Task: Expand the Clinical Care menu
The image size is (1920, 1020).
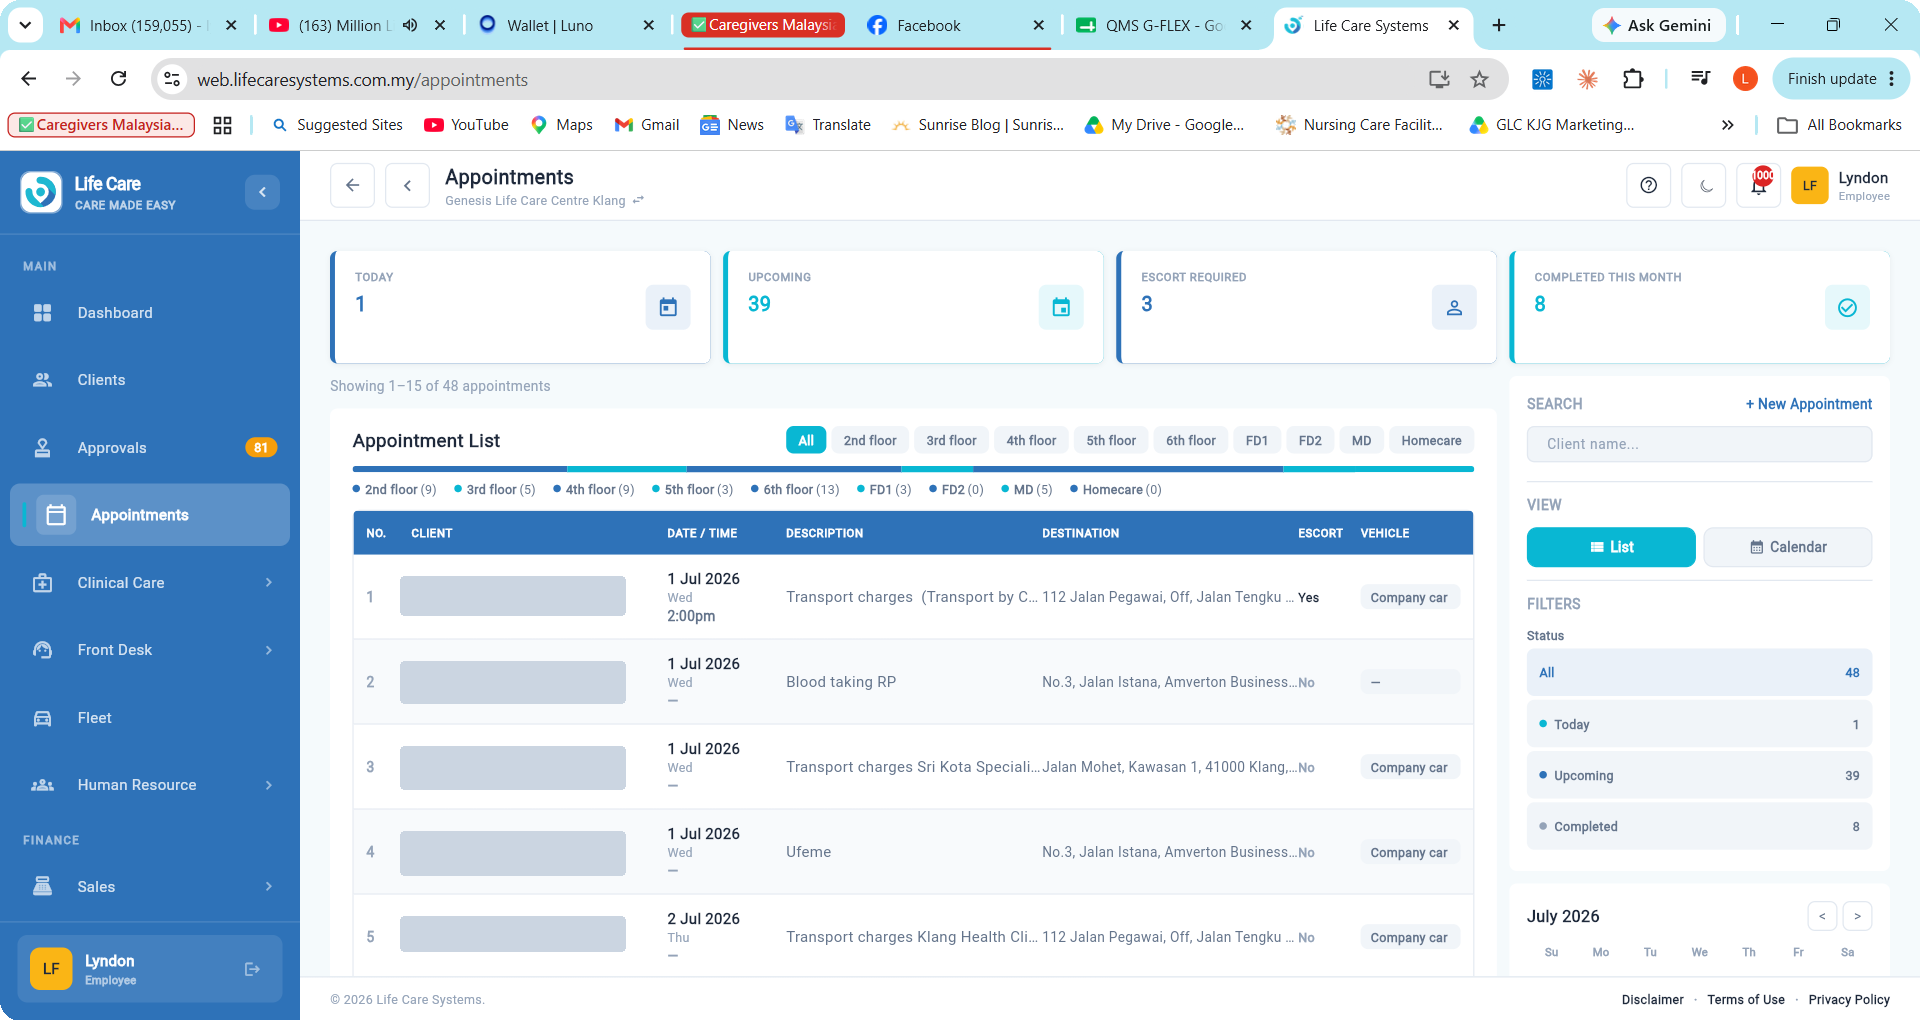Action: (x=150, y=583)
